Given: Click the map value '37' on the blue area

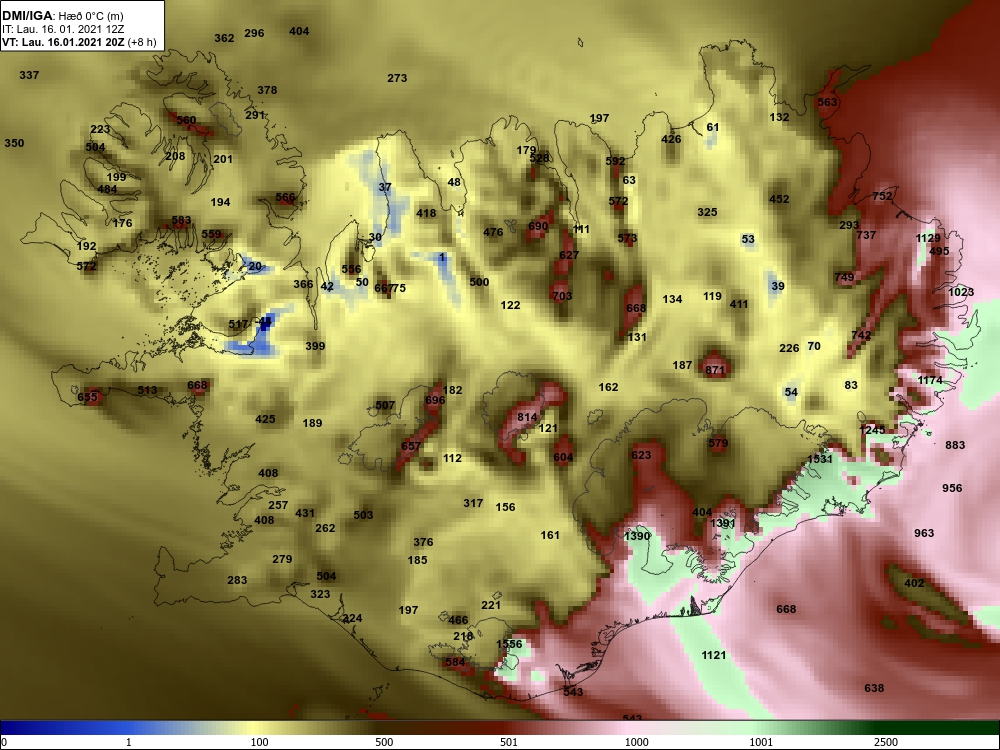Looking at the screenshot, I should pyautogui.click(x=385, y=188).
